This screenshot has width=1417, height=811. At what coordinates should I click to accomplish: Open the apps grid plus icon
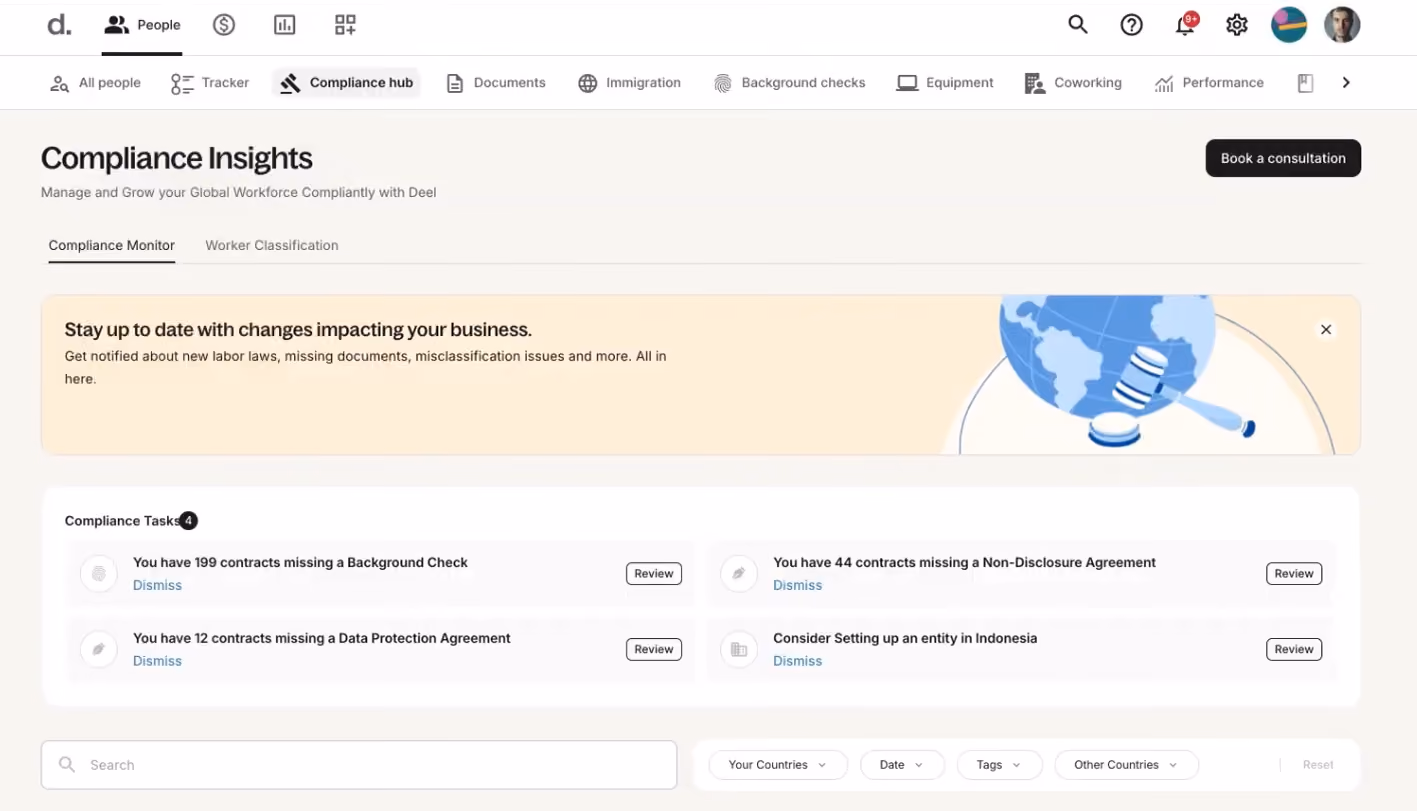[345, 25]
